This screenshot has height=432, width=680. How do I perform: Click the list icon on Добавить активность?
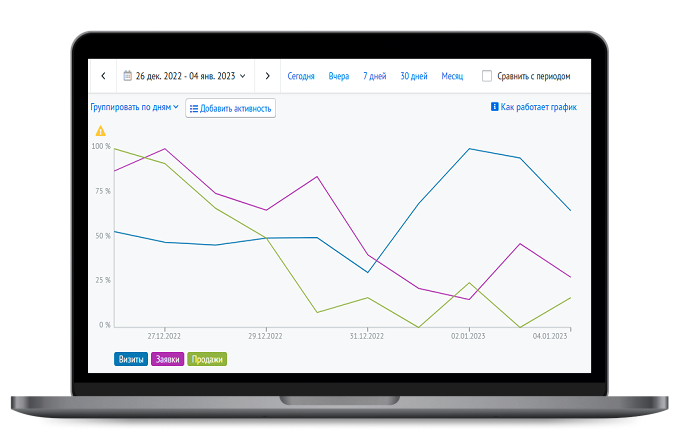(x=194, y=108)
